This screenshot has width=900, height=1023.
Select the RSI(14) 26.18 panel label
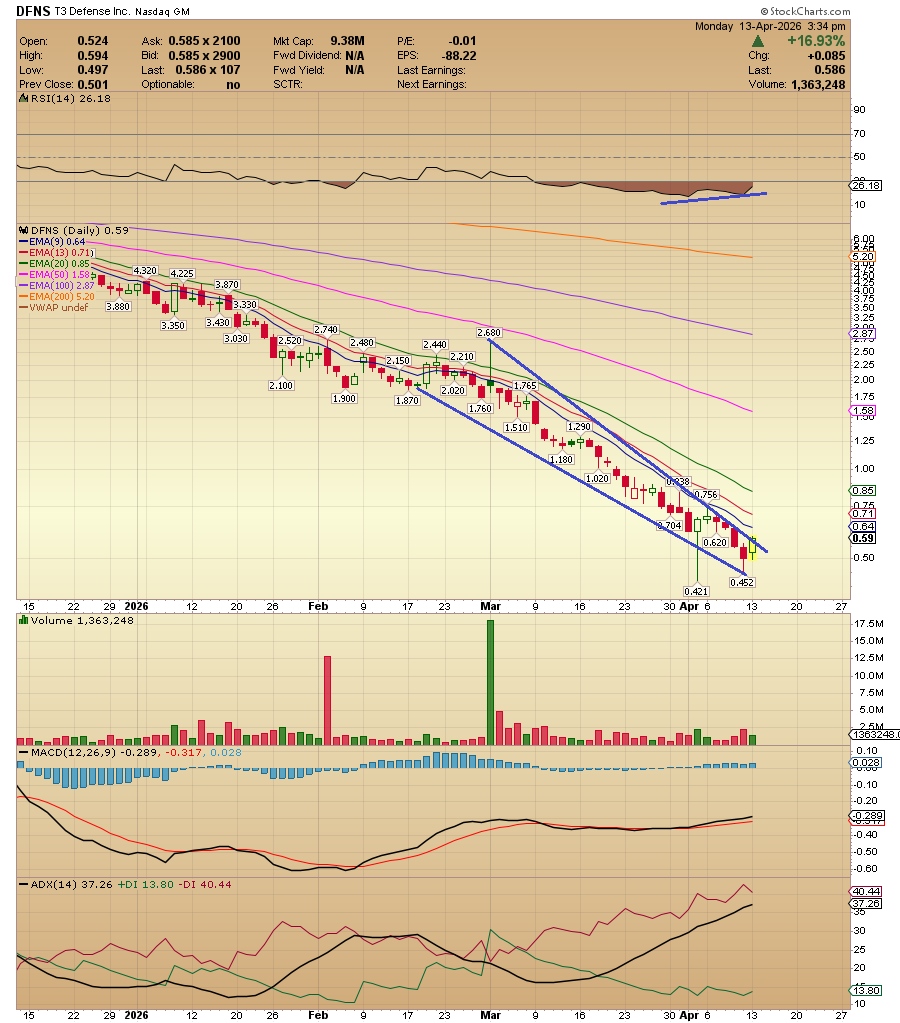70,99
